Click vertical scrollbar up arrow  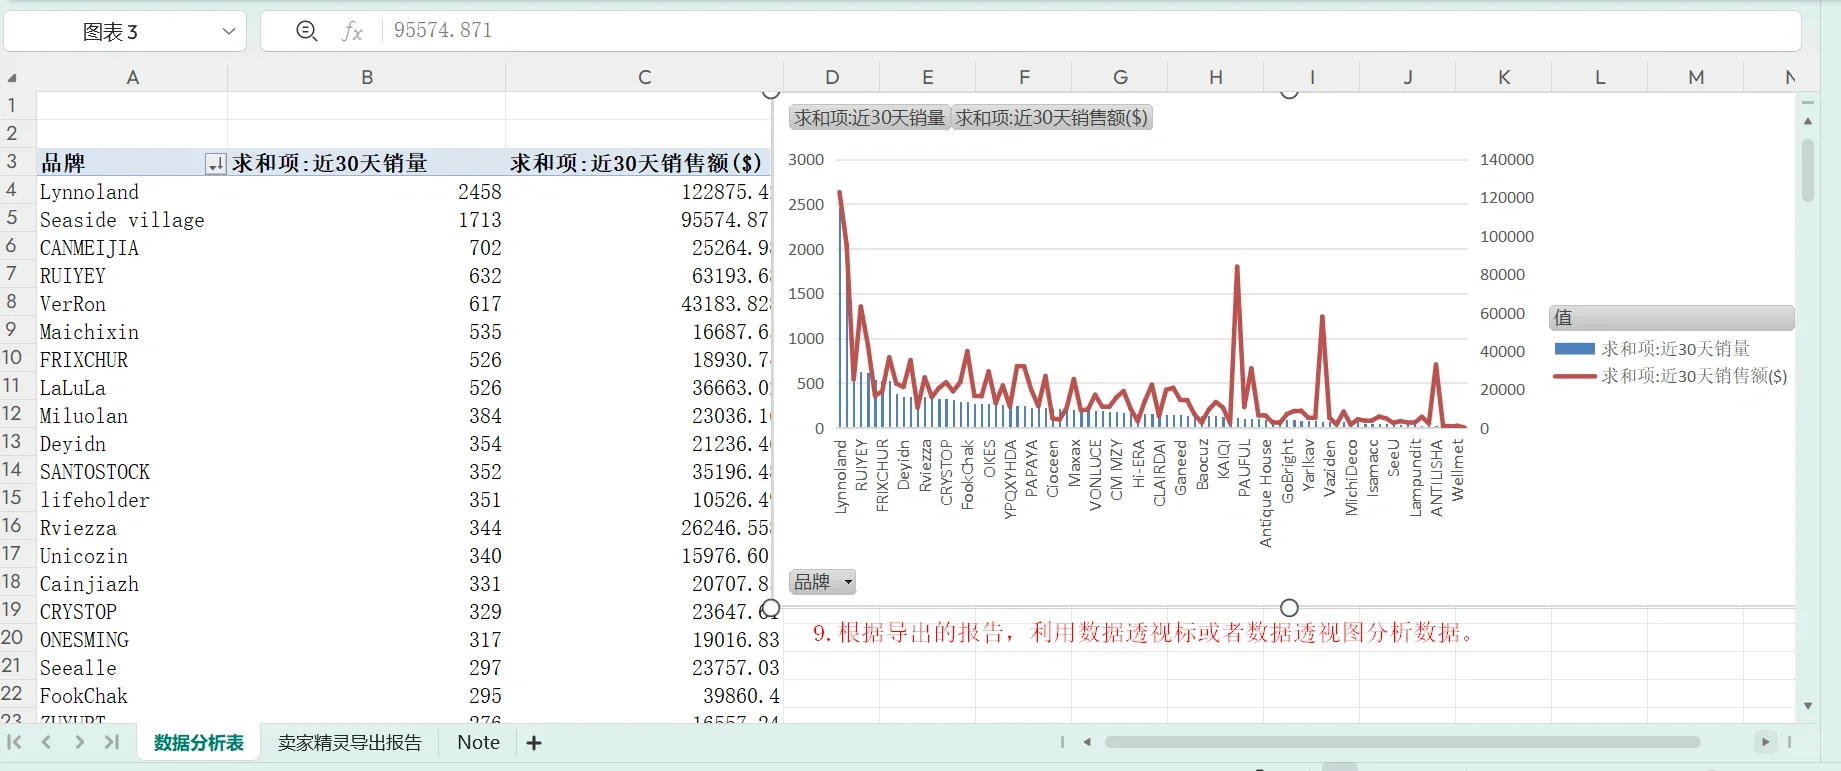click(1808, 121)
